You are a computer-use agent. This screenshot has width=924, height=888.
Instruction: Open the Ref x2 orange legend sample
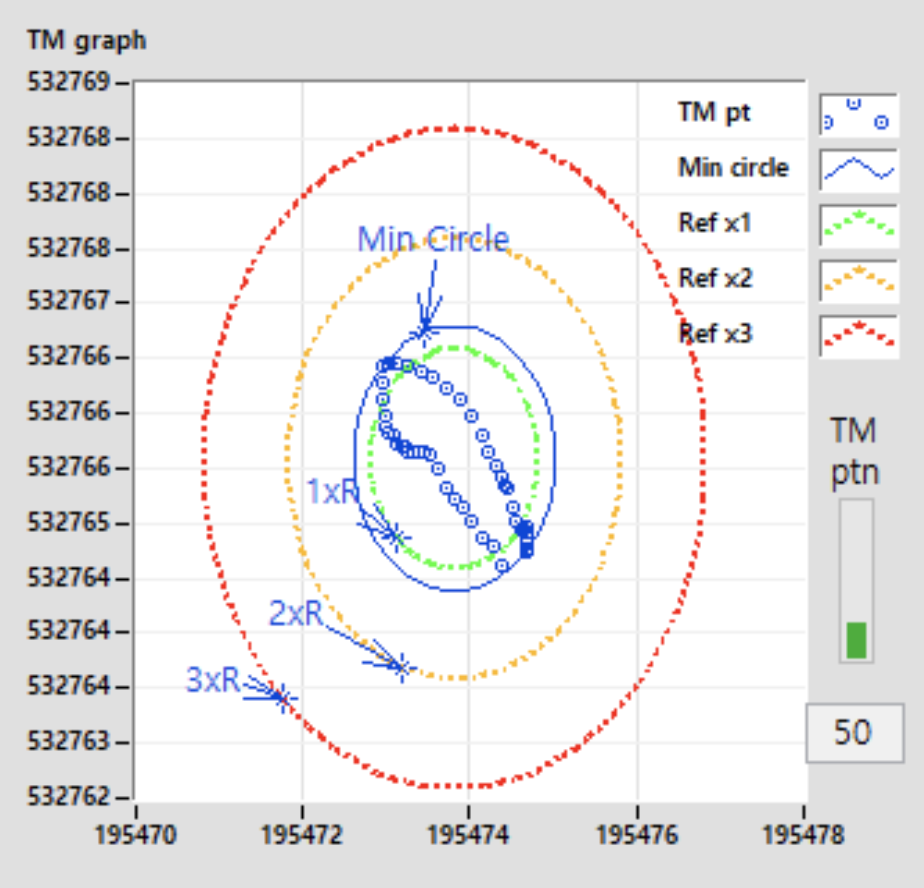click(x=859, y=280)
